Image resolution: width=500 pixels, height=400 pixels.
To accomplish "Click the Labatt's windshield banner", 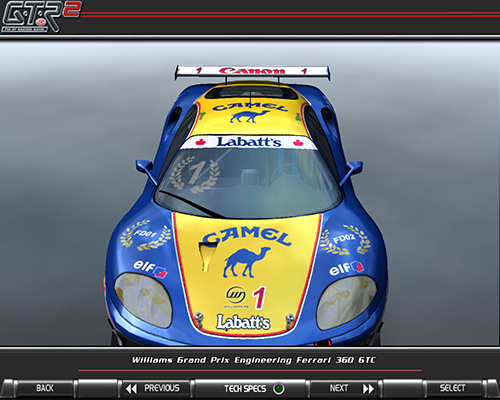I will pos(249,142).
